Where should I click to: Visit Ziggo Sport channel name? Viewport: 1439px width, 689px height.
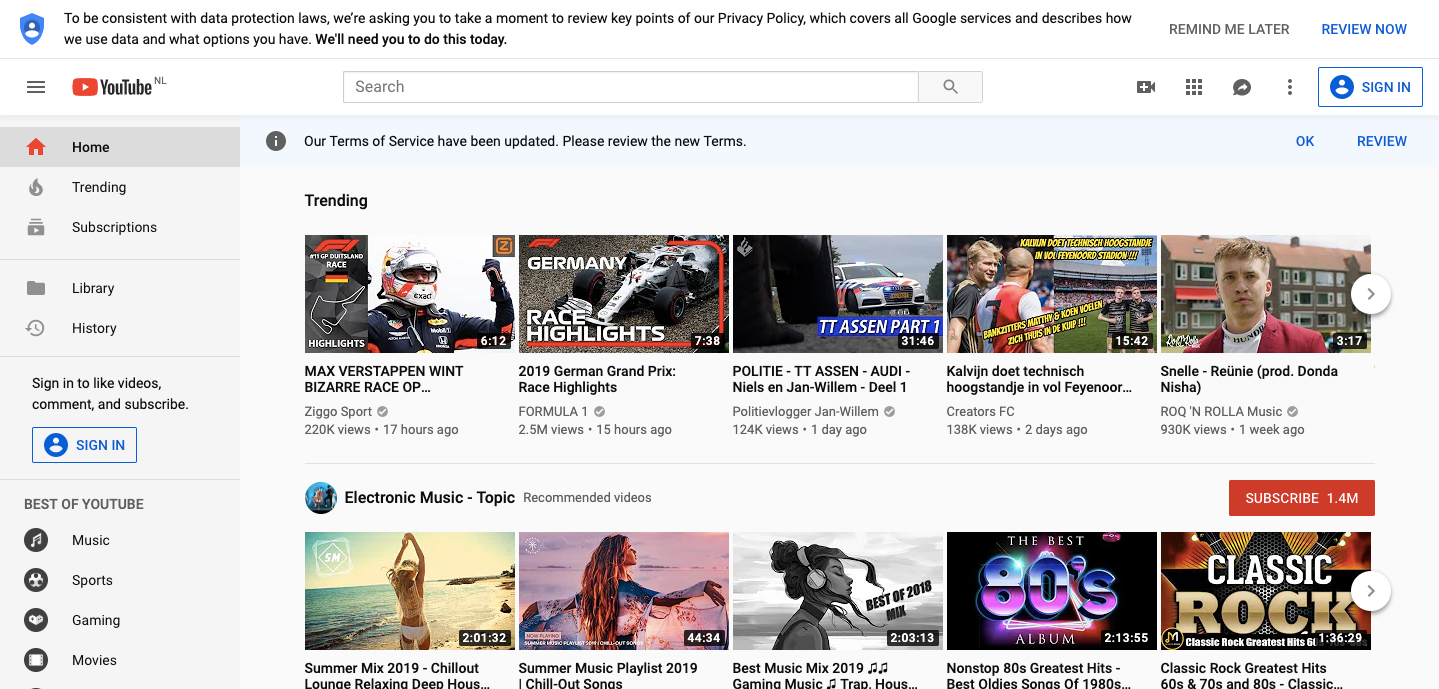[338, 412]
